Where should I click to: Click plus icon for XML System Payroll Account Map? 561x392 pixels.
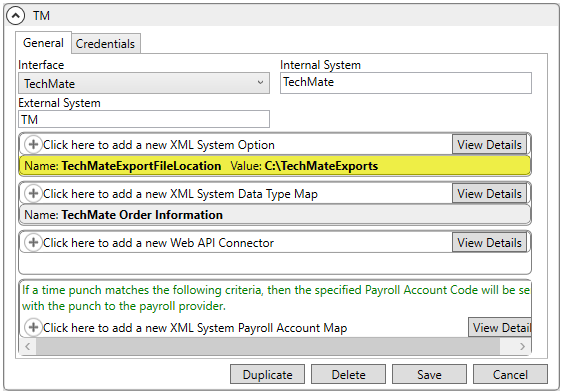pos(33,327)
